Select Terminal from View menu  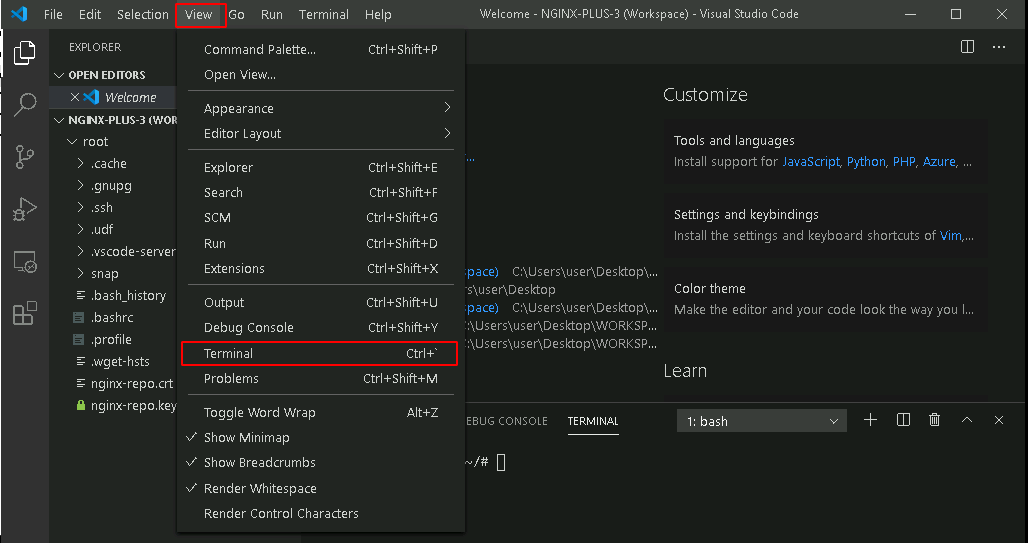[319, 353]
